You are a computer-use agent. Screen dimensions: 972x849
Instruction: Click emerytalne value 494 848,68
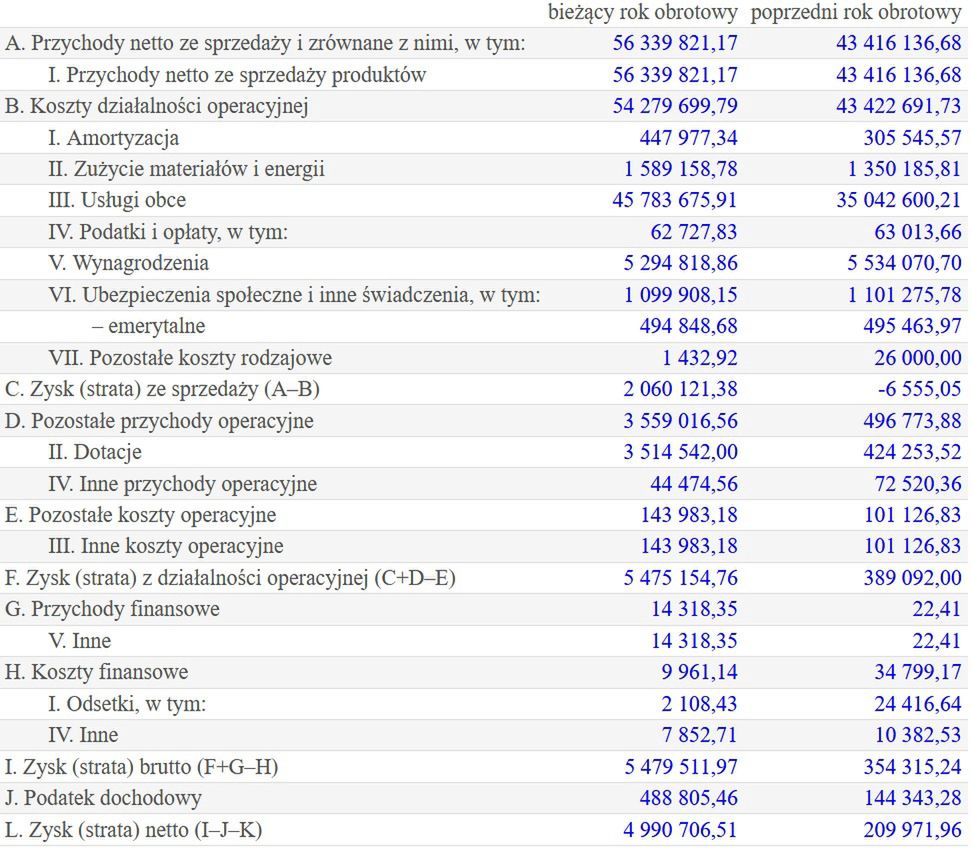(689, 326)
